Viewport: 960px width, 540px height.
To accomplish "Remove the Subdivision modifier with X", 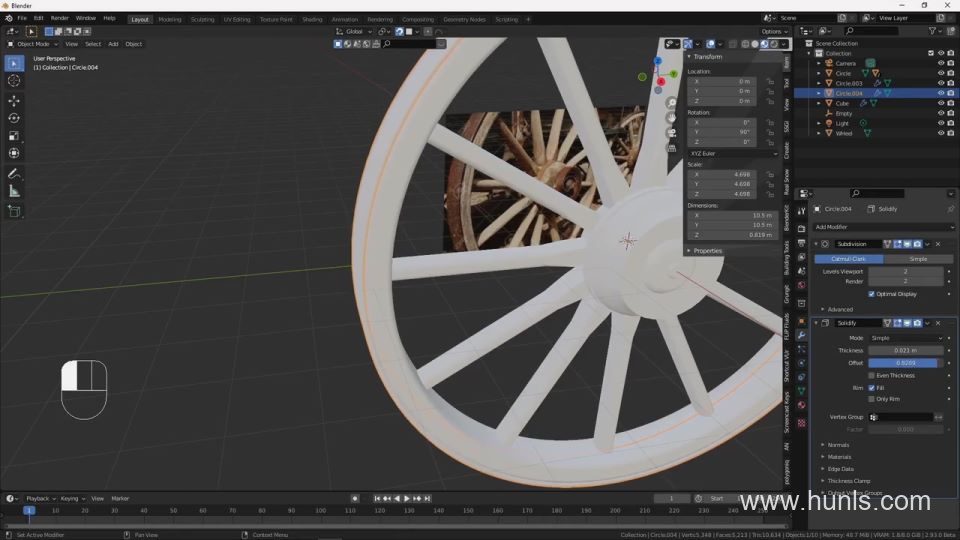I will (938, 244).
